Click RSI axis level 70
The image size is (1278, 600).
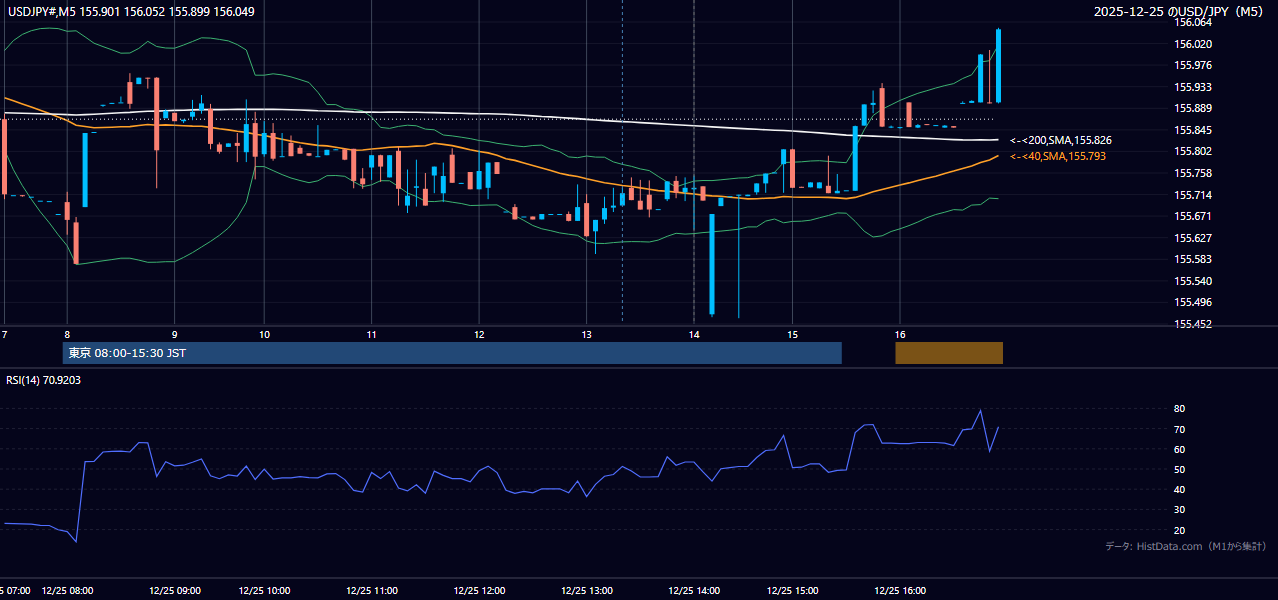click(1180, 429)
